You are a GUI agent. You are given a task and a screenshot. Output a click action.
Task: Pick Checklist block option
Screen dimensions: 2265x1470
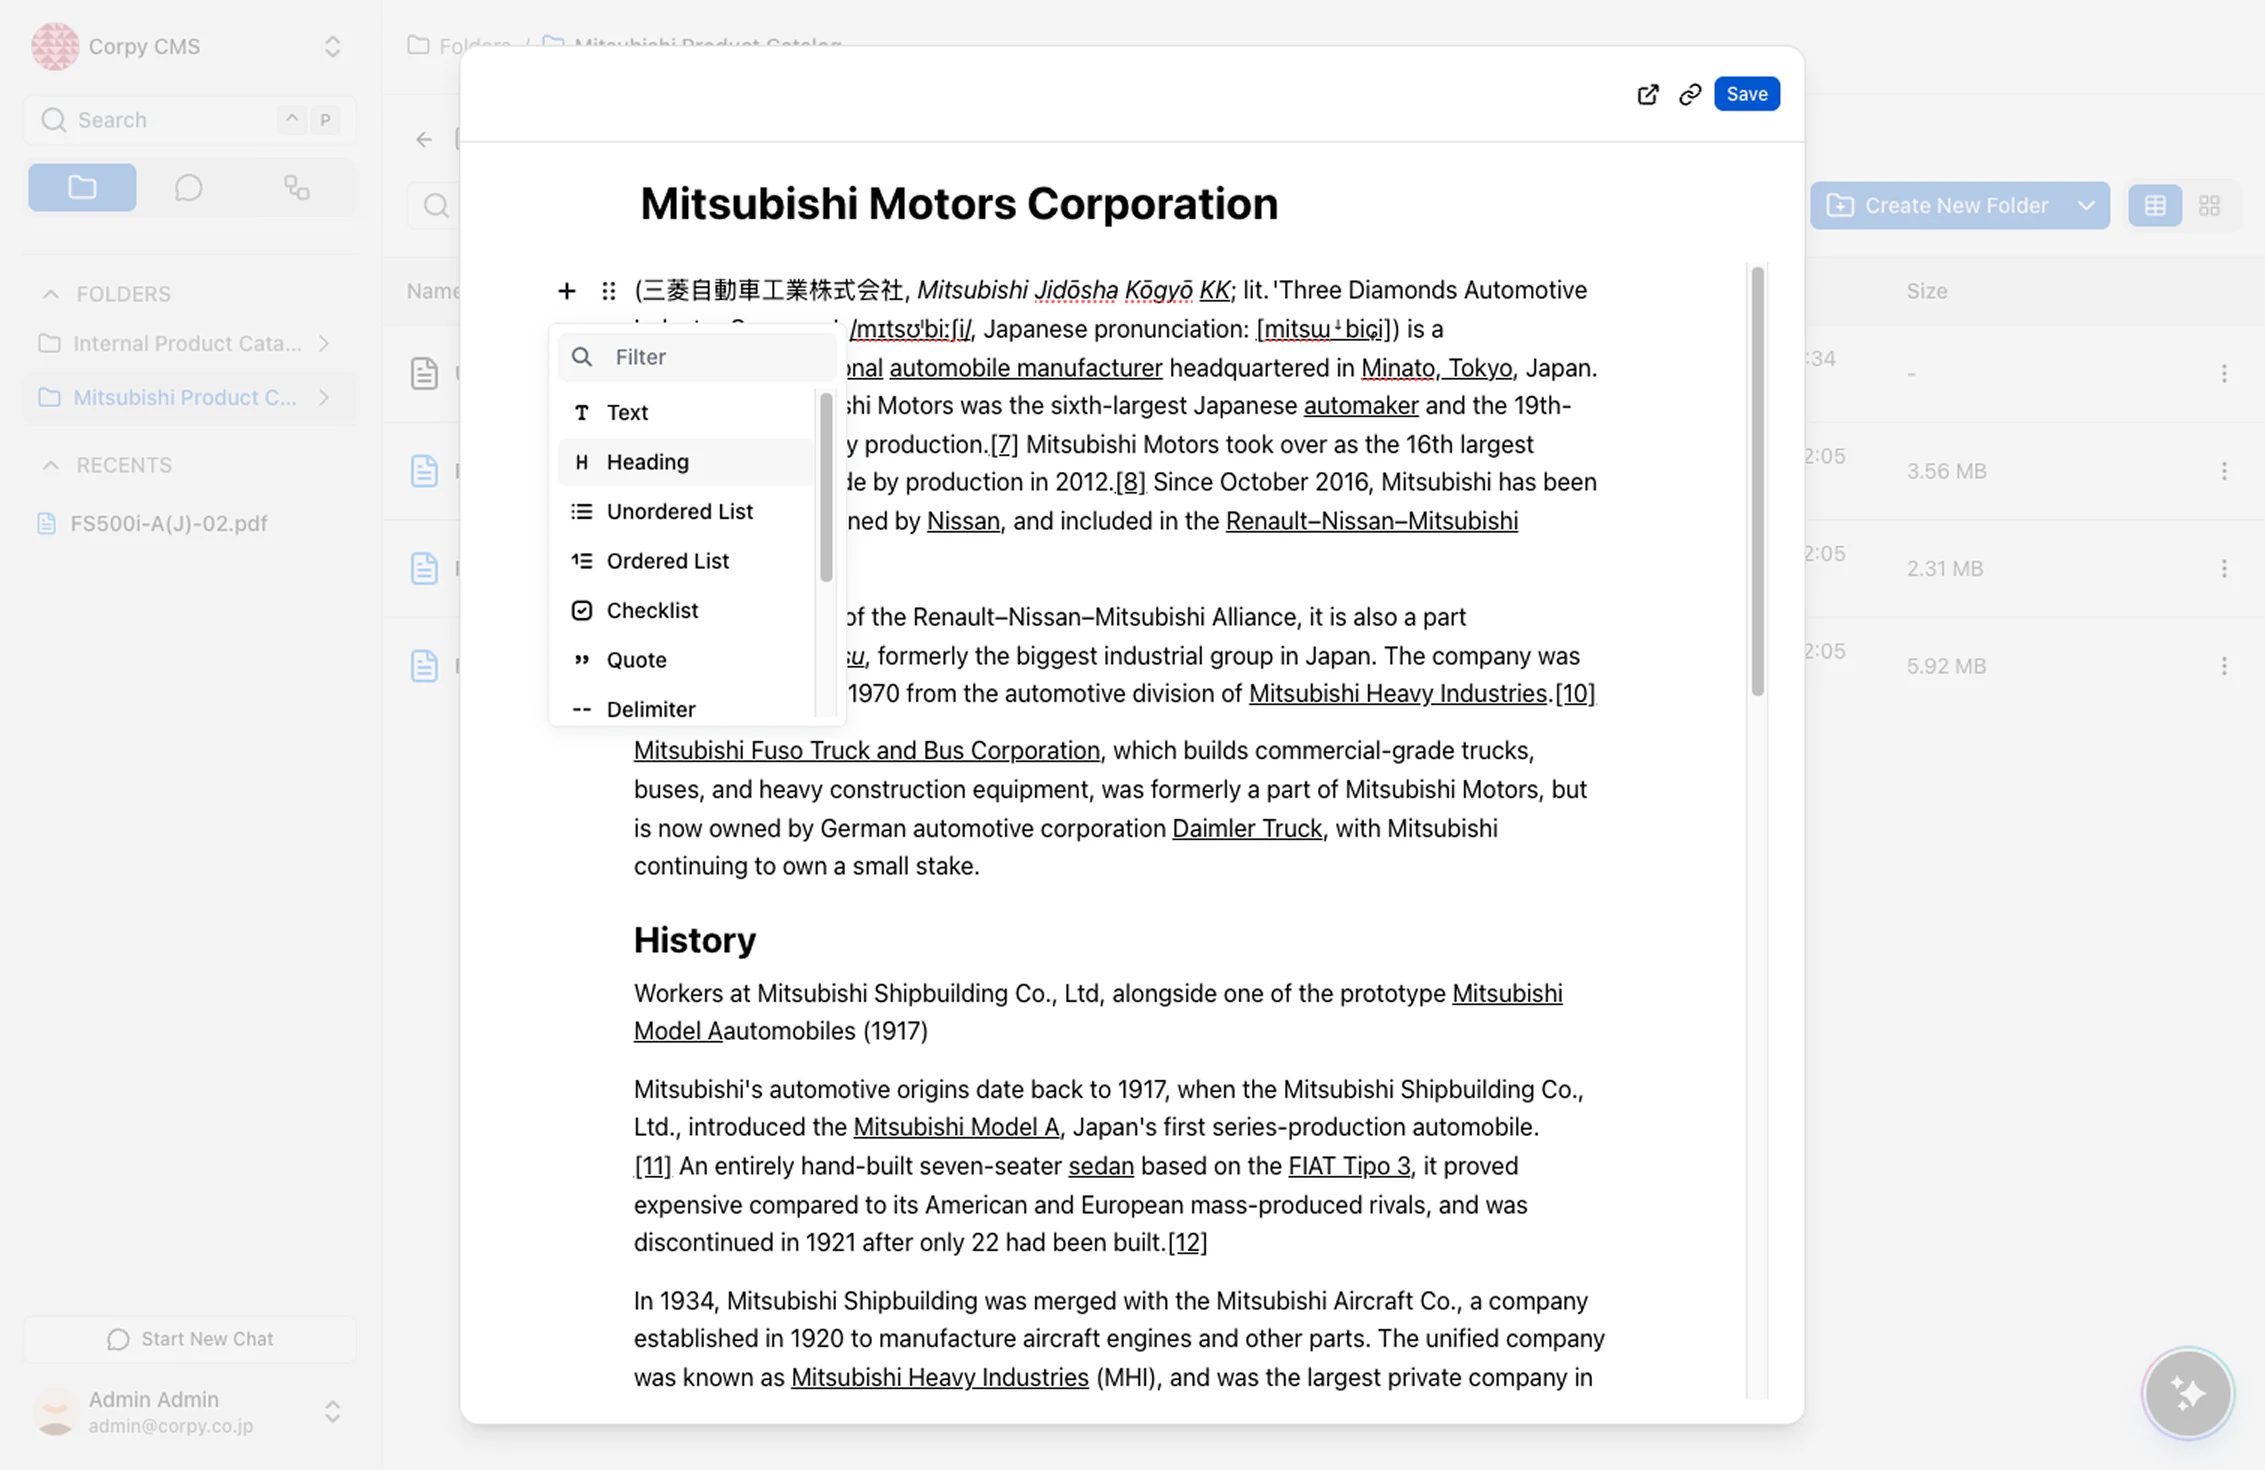pos(686,610)
